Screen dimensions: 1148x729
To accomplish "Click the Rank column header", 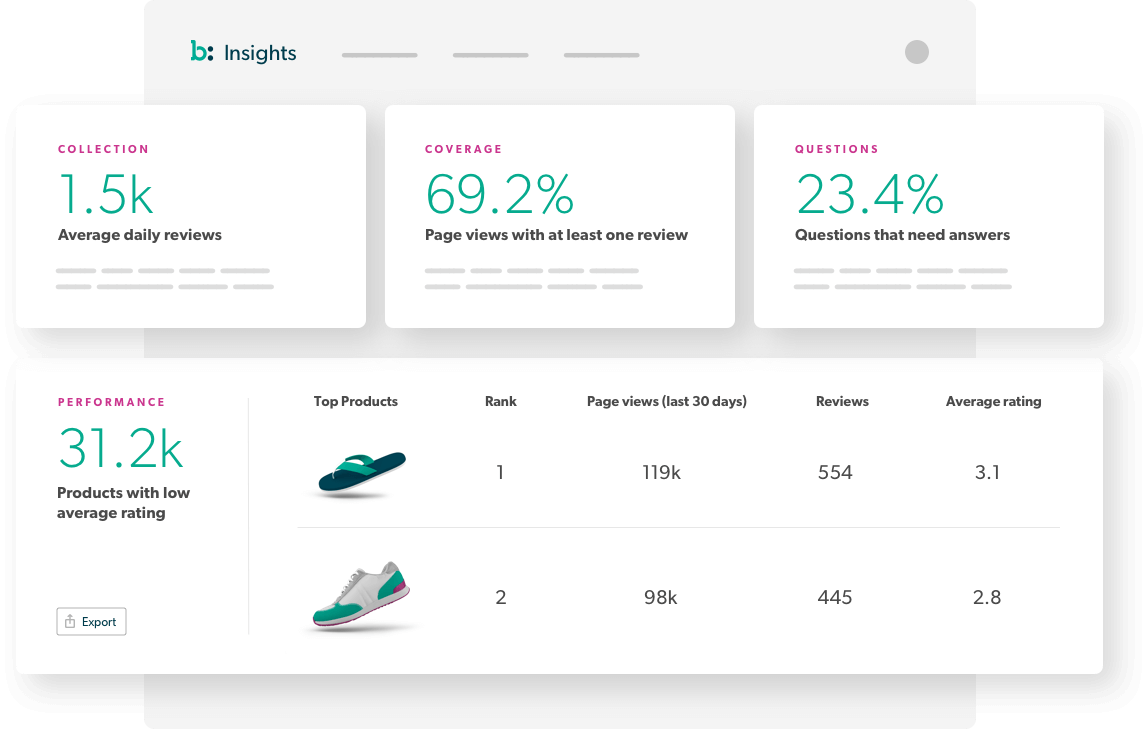I will pyautogui.click(x=500, y=401).
